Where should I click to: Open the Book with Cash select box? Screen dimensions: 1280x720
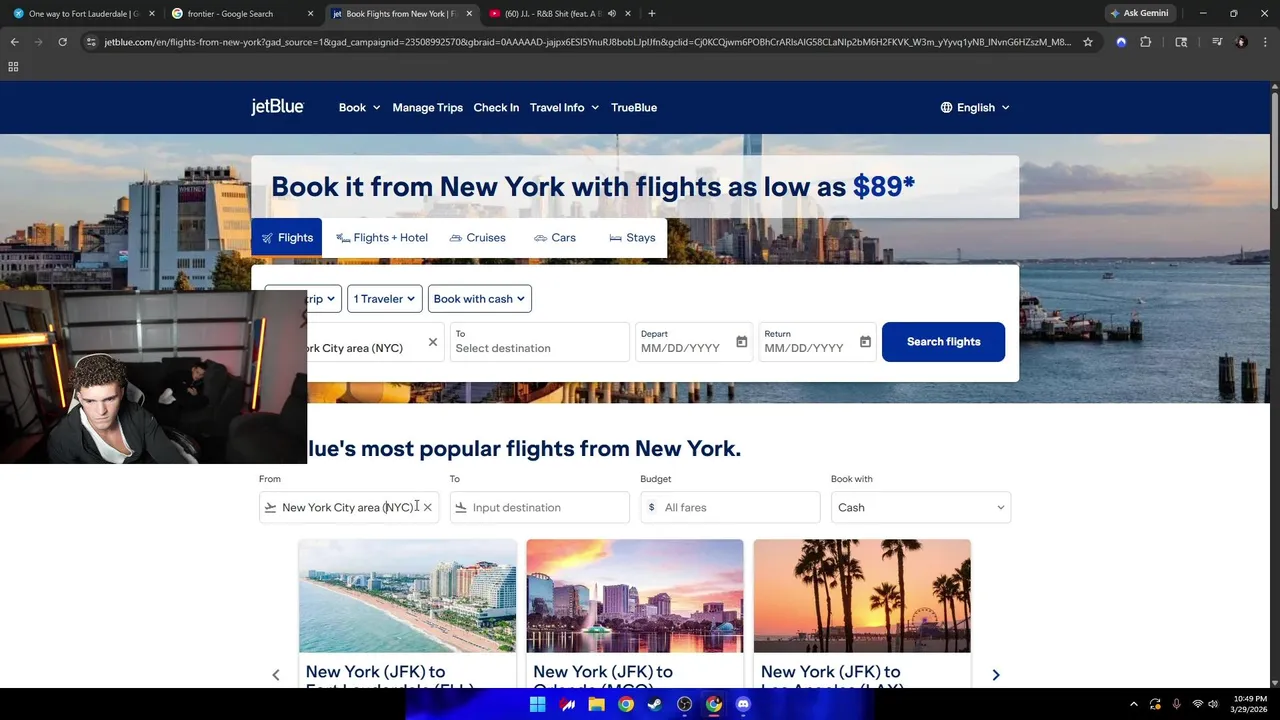tap(920, 507)
